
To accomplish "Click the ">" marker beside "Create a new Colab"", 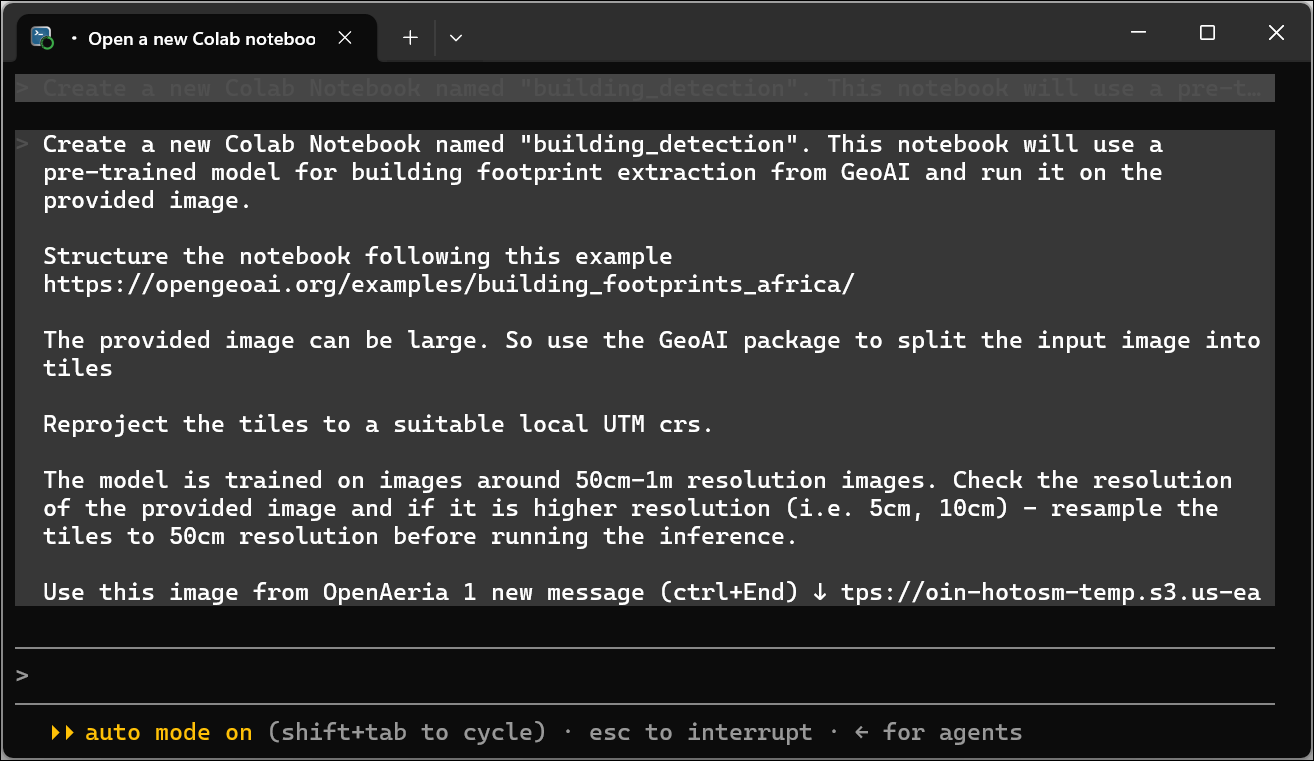I will pos(22,144).
